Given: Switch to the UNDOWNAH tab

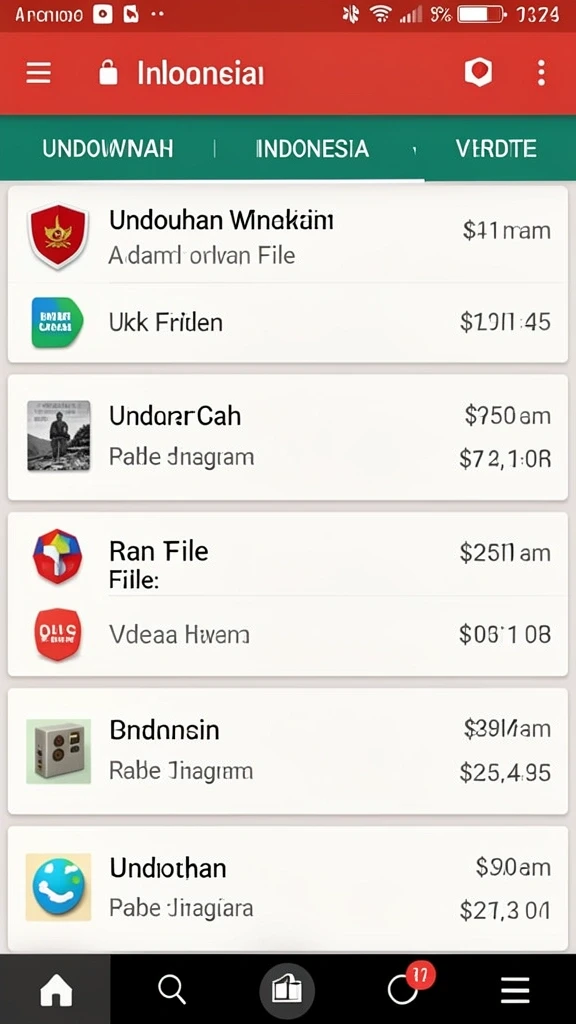Looking at the screenshot, I should [108, 149].
